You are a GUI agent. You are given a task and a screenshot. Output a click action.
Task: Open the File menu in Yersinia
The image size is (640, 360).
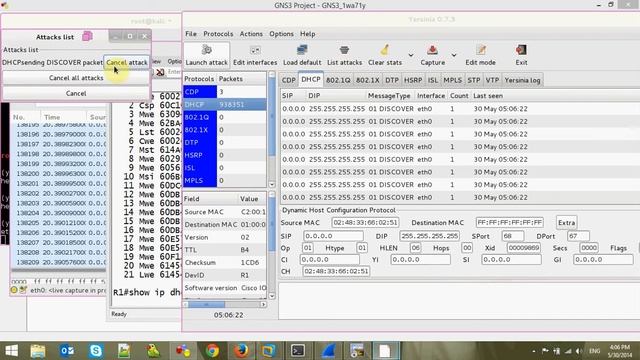[x=191, y=34]
